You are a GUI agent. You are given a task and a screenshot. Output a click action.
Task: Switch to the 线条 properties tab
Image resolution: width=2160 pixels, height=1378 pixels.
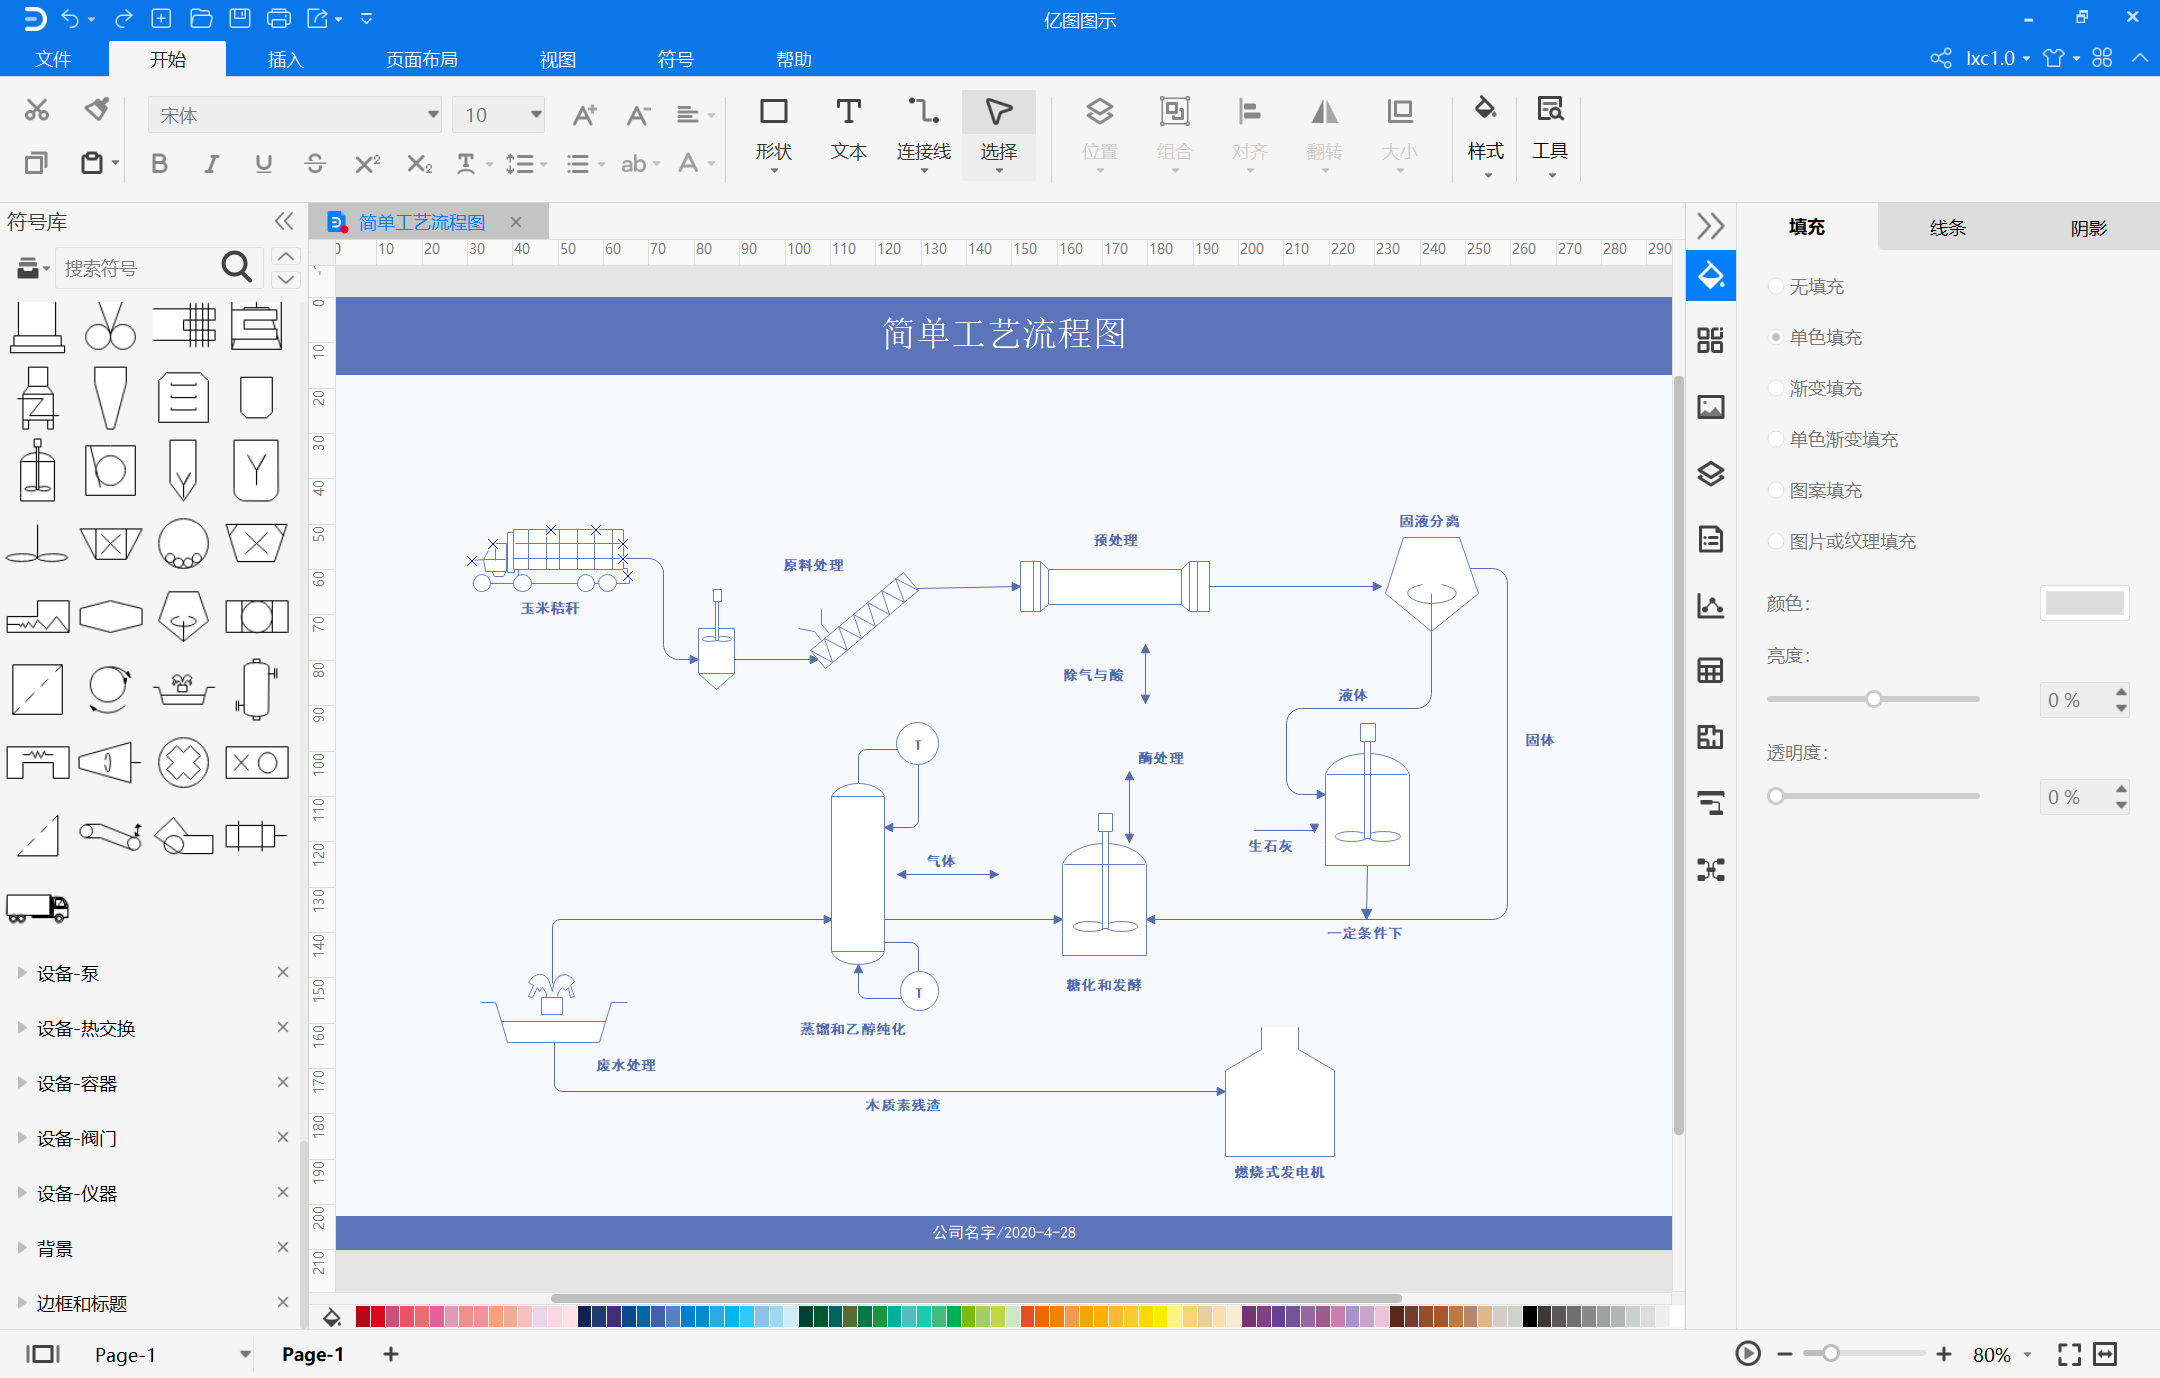coord(1947,228)
